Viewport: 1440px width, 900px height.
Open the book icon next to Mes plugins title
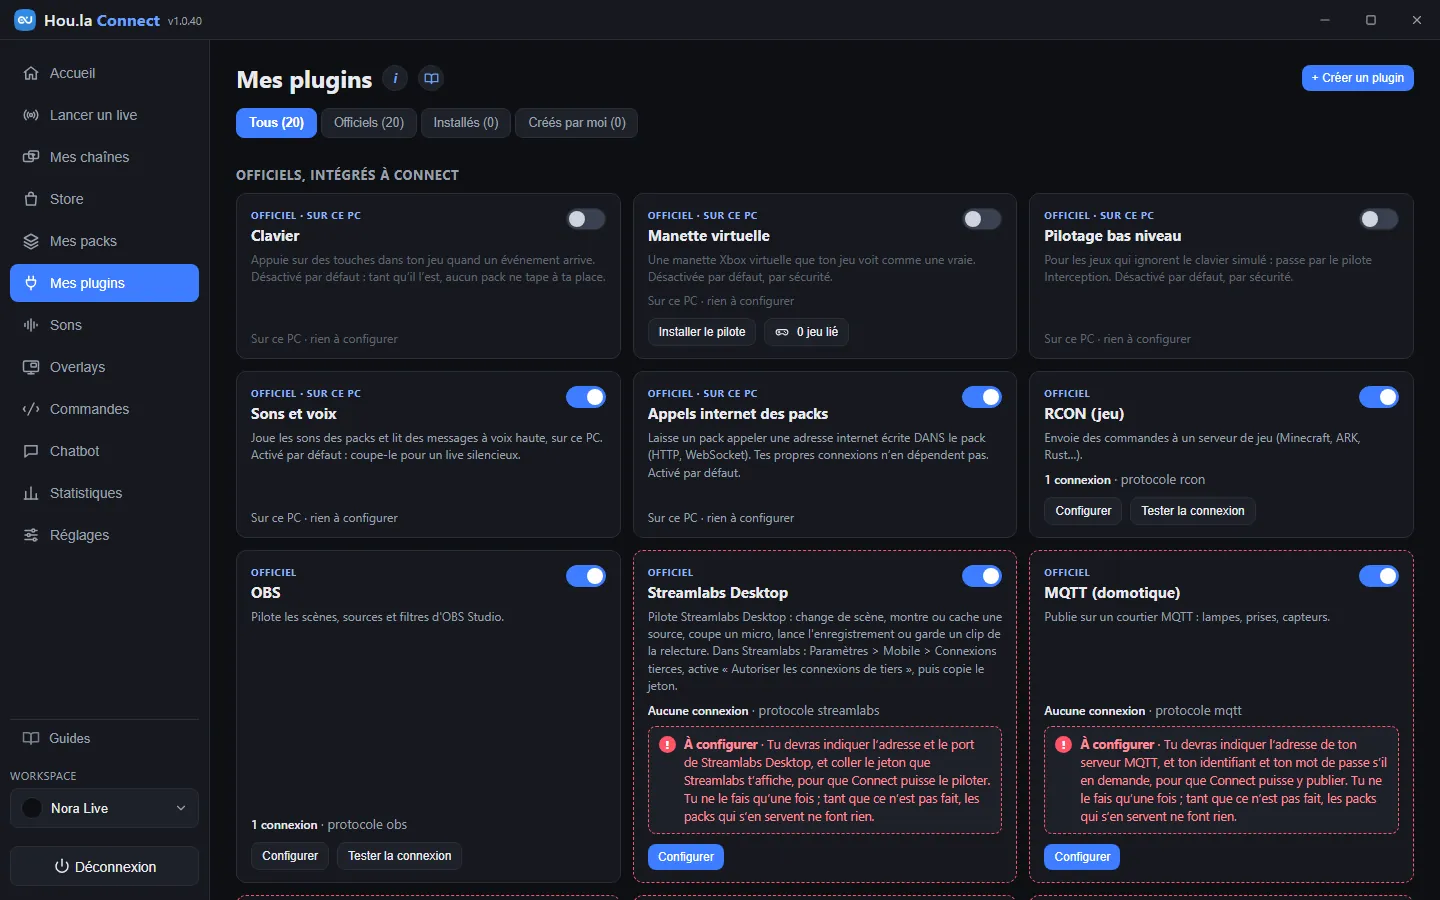(x=431, y=78)
